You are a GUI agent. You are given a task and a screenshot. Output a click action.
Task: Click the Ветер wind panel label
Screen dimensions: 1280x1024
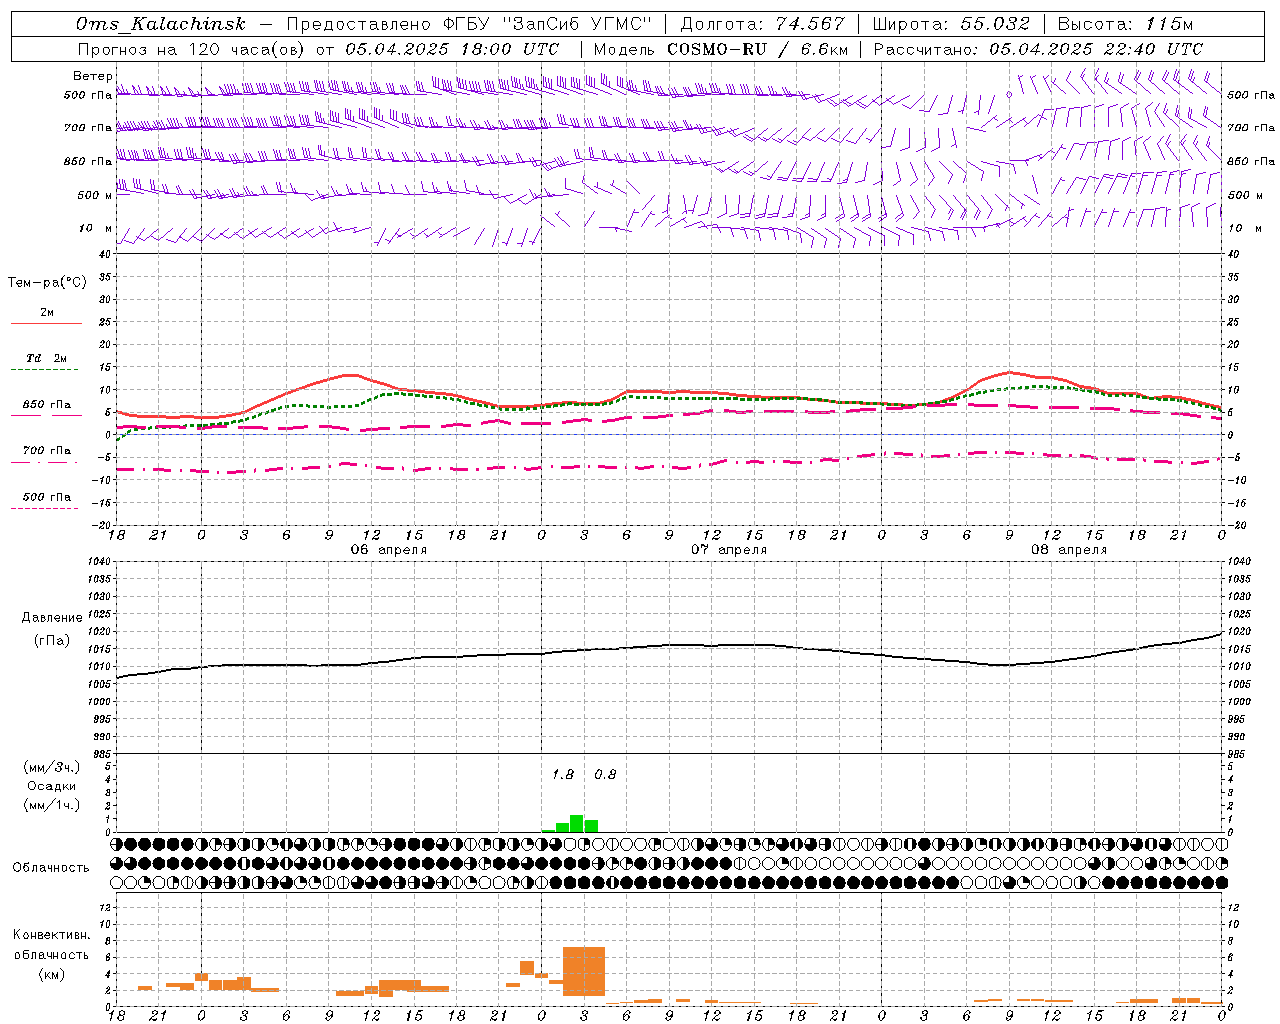tap(92, 76)
